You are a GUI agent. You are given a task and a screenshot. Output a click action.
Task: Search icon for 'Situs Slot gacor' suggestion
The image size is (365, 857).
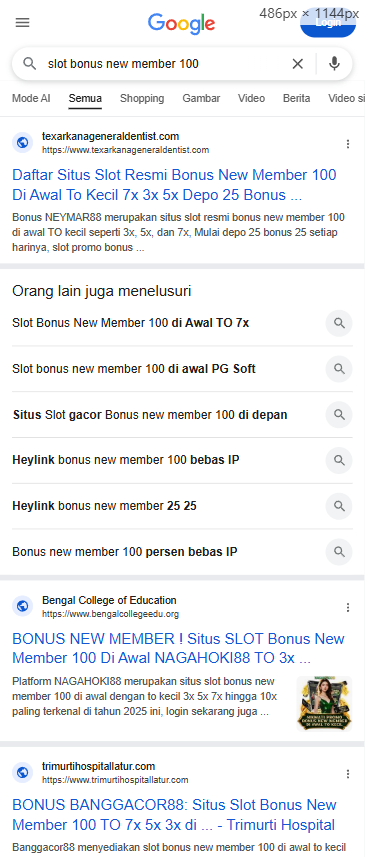(339, 414)
